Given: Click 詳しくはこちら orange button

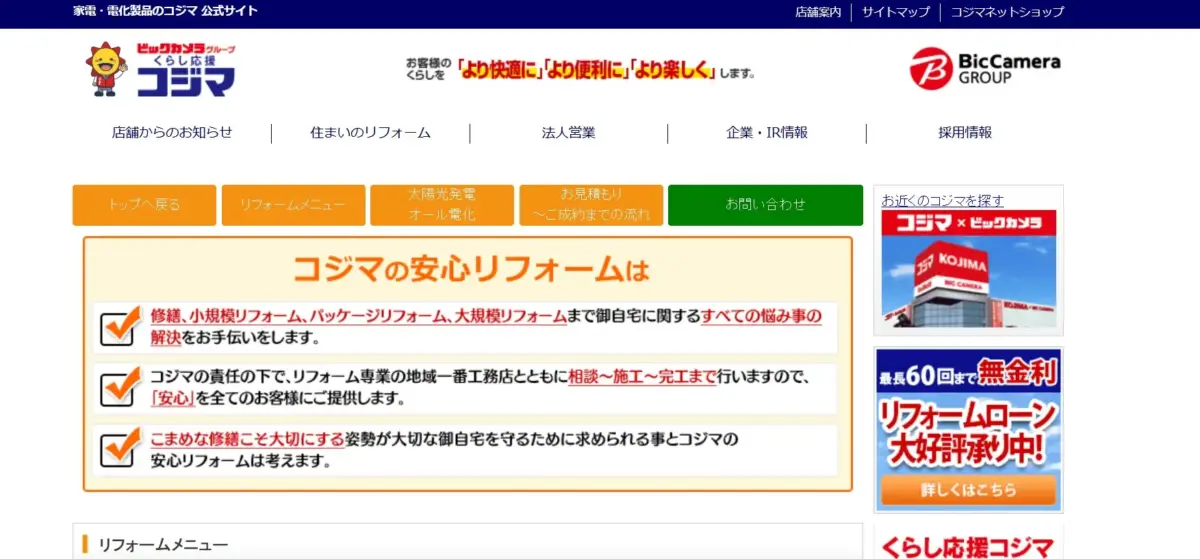Looking at the screenshot, I should pyautogui.click(x=968, y=490).
